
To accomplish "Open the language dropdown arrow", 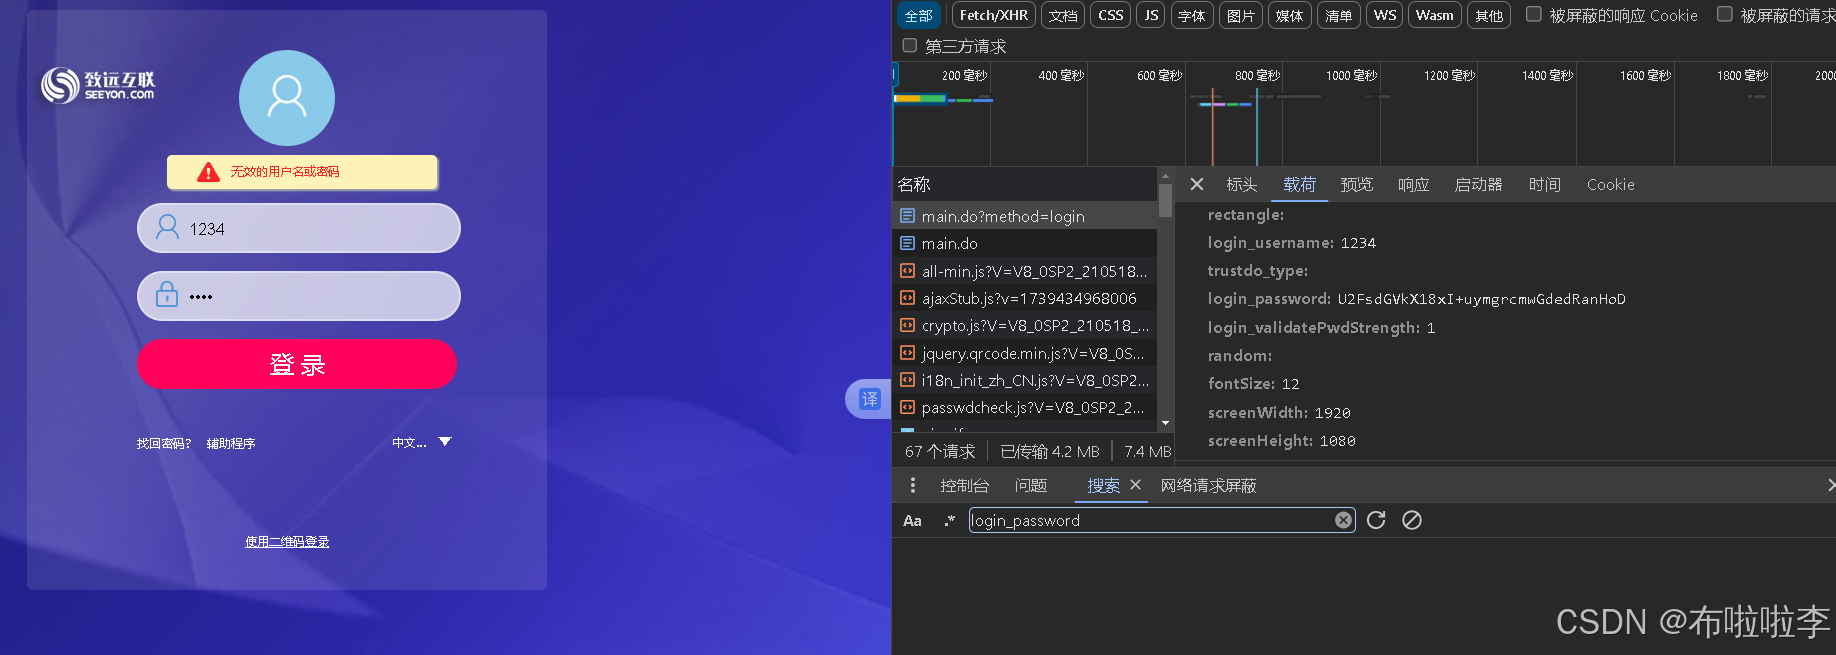I will [x=445, y=441].
